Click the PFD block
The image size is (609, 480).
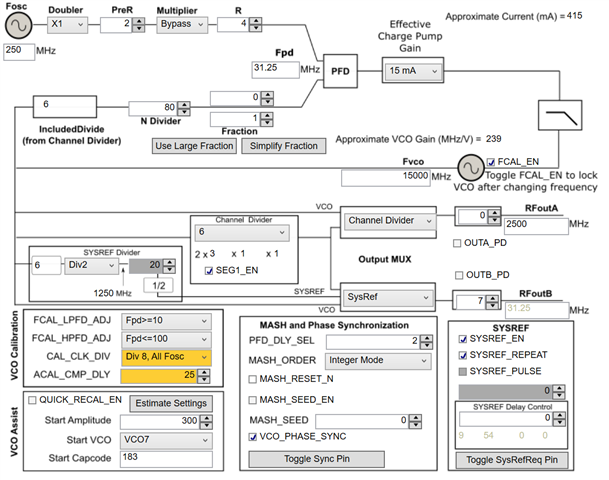[340, 71]
